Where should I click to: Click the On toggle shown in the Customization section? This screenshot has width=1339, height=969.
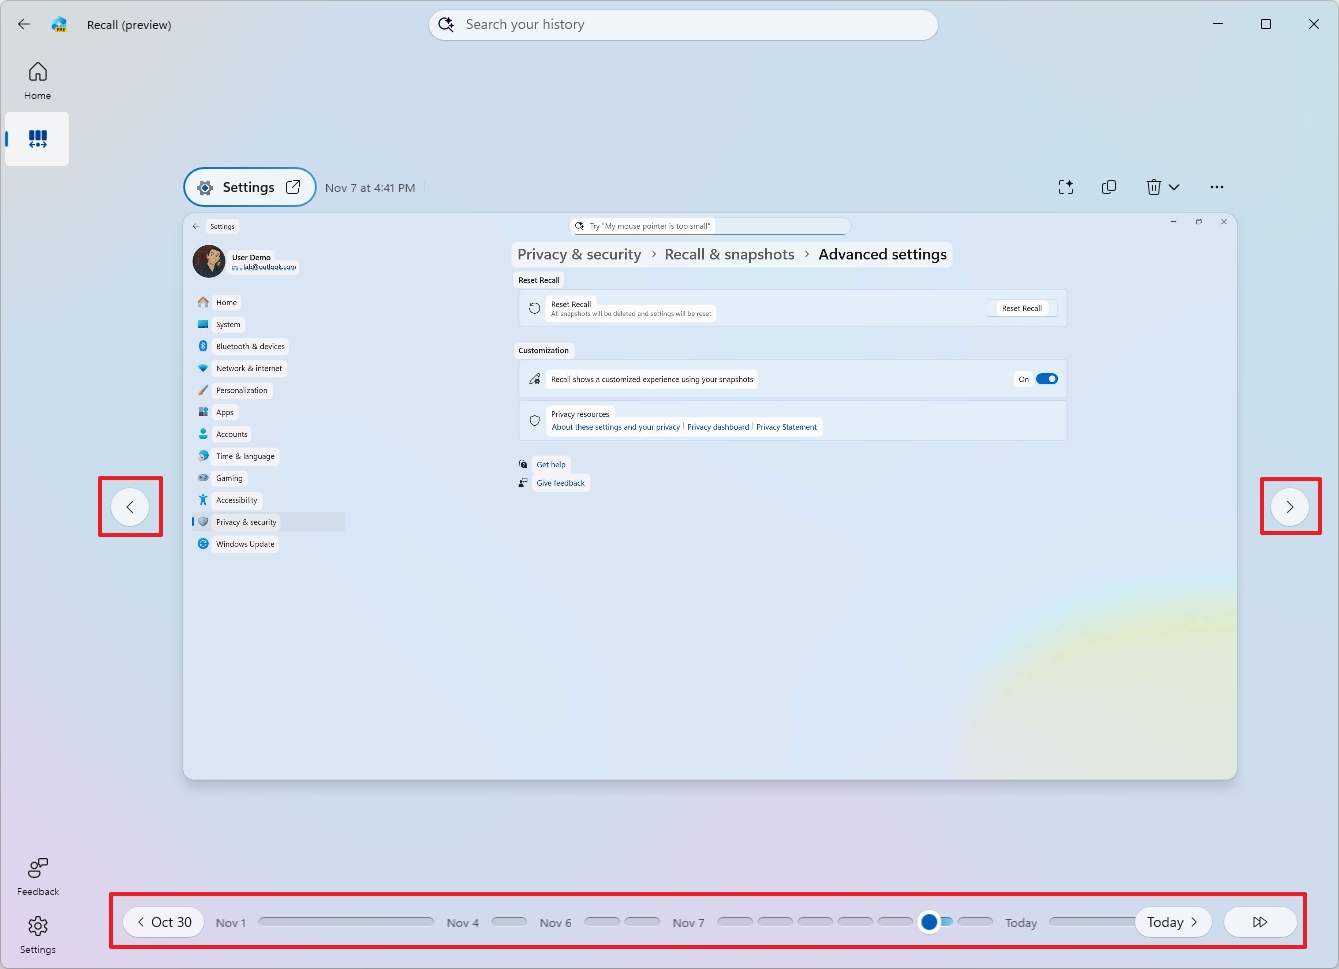point(1046,378)
